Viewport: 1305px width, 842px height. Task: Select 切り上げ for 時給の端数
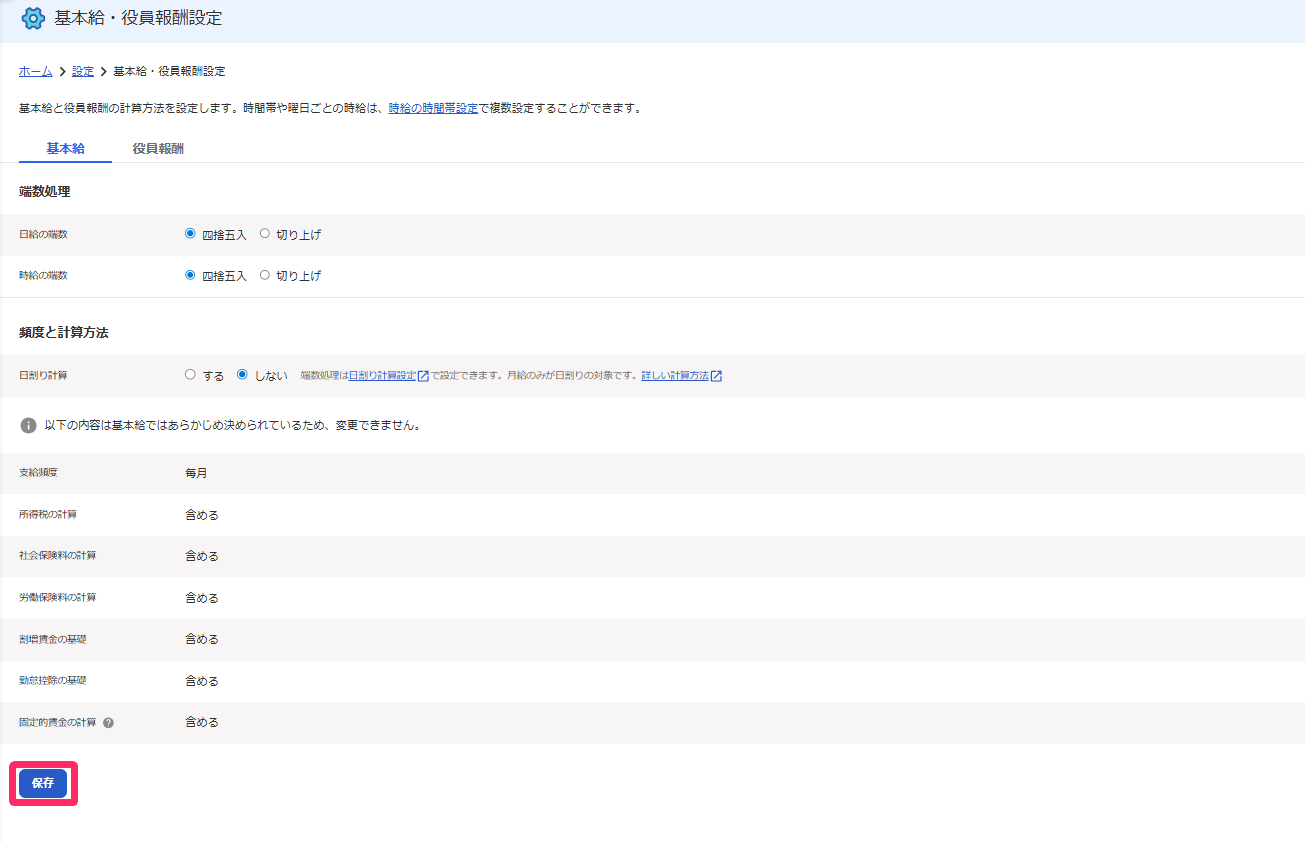point(264,275)
